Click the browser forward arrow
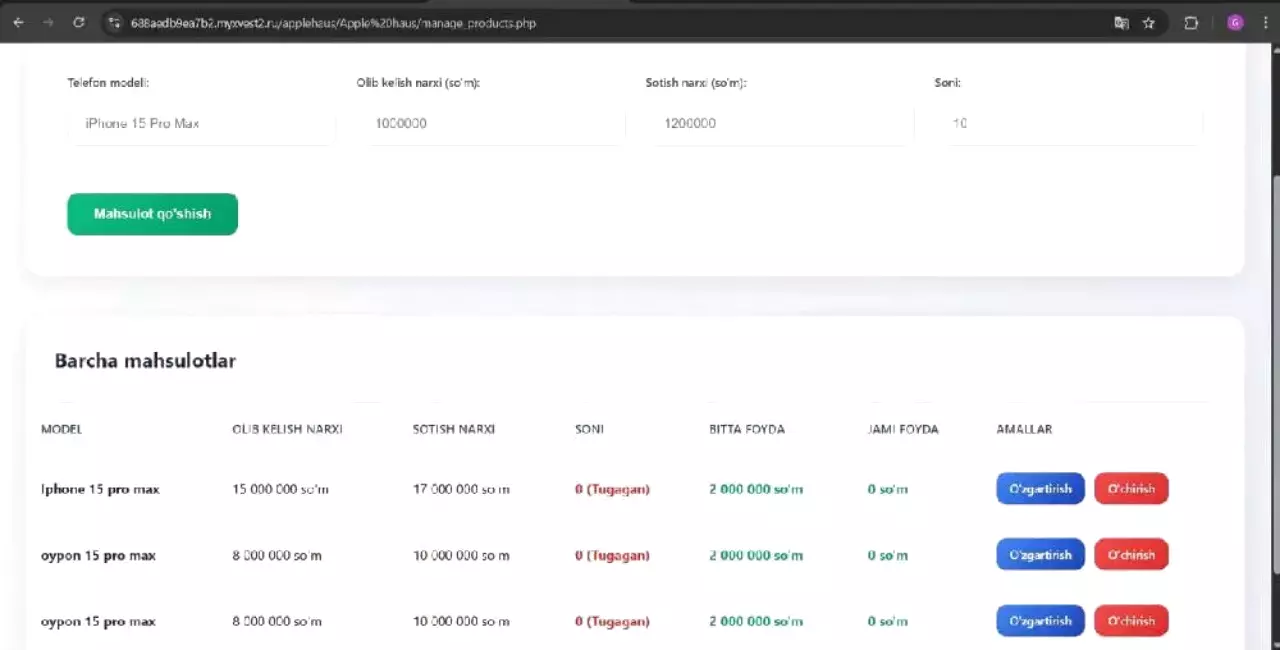 click(48, 22)
